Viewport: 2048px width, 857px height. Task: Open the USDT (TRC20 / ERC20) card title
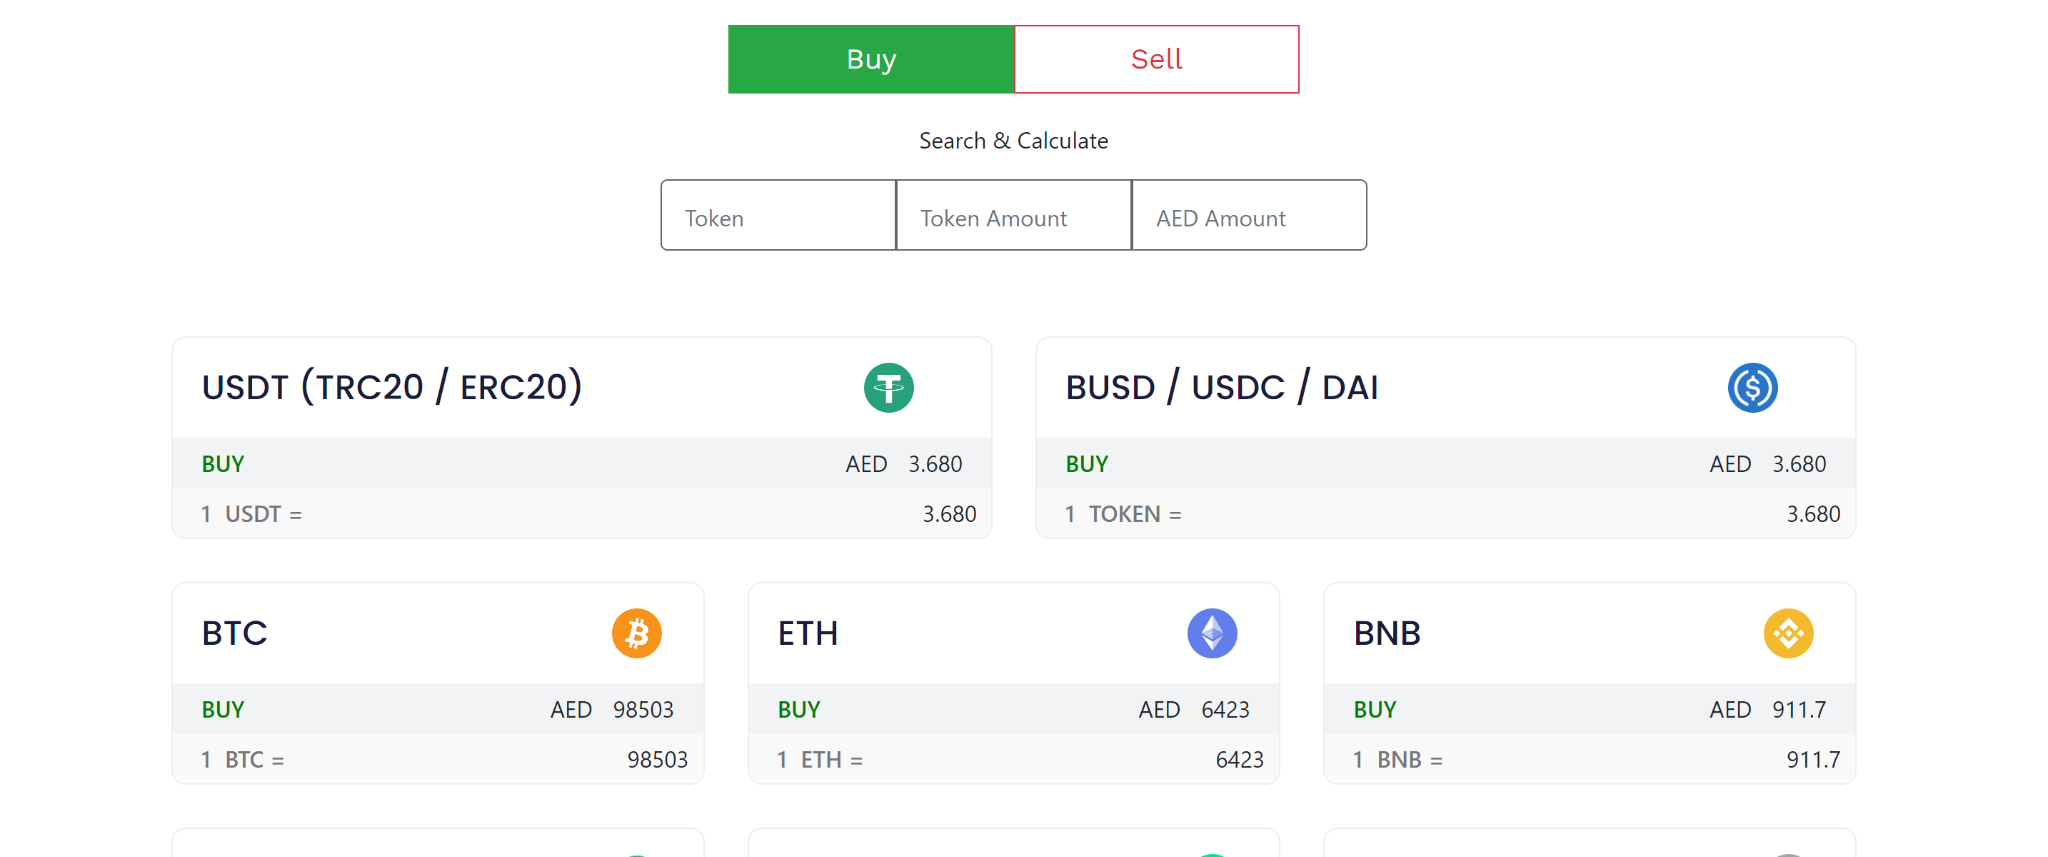coord(392,387)
